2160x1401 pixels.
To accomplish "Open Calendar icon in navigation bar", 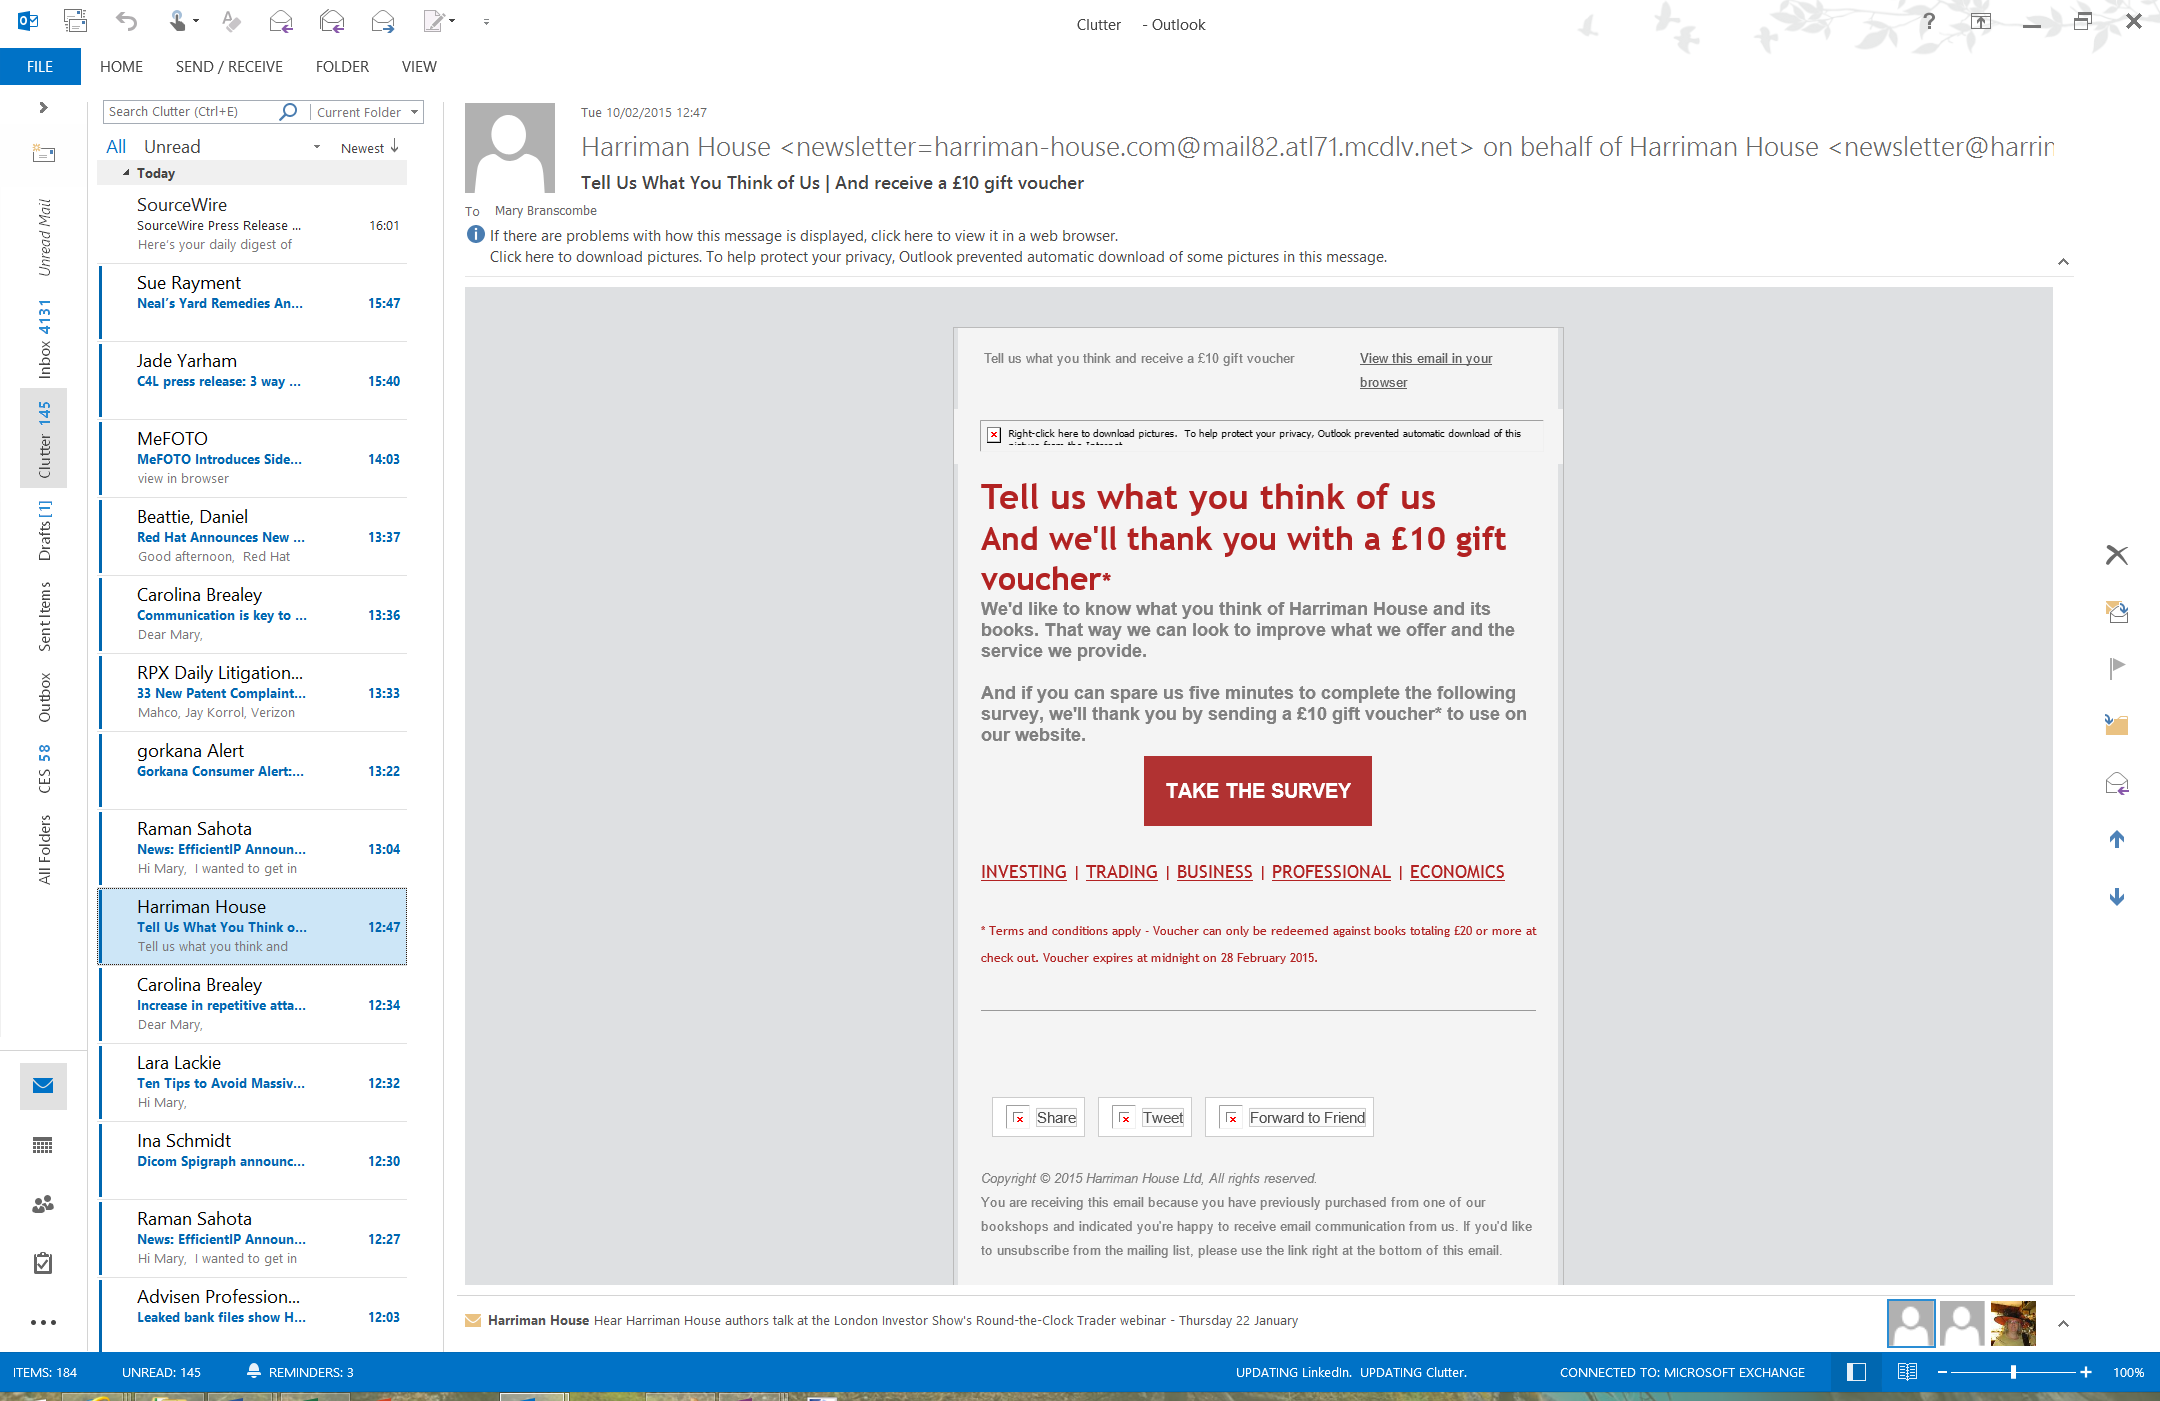I will click(x=43, y=1145).
